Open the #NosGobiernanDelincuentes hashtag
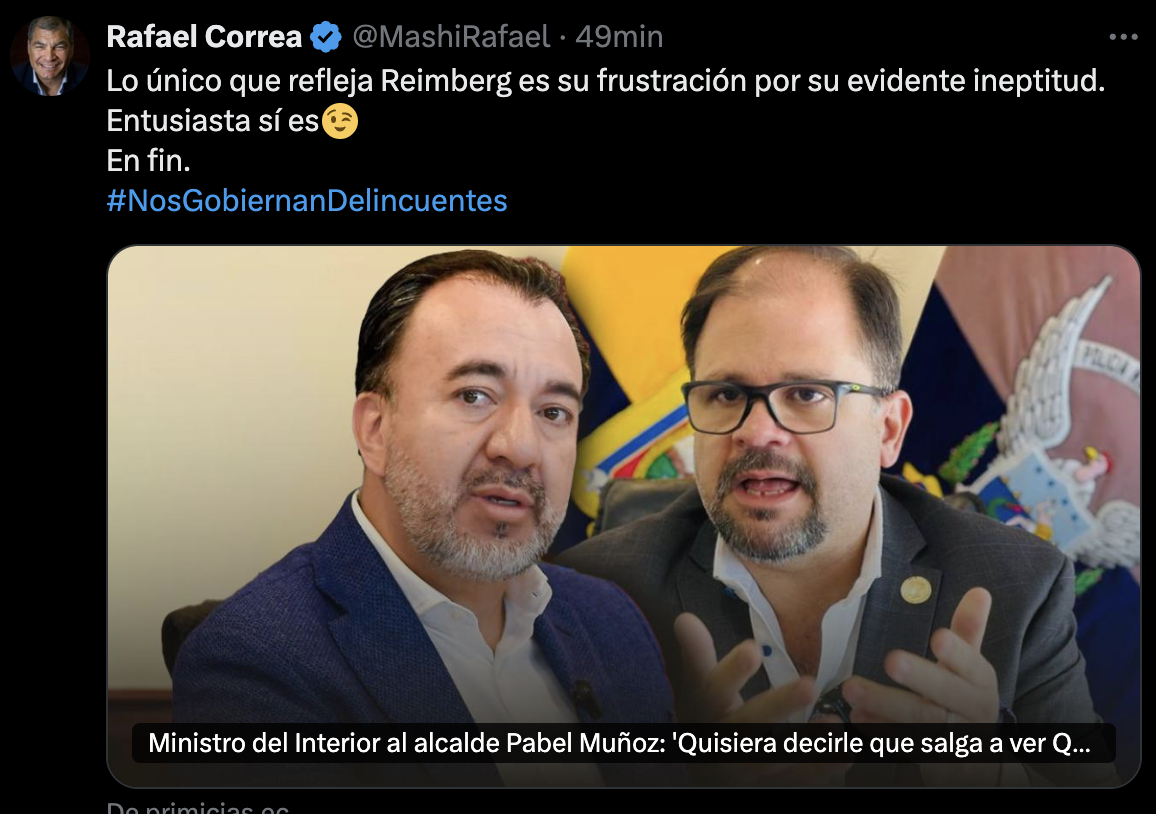The height and width of the screenshot is (814, 1156). click(x=307, y=201)
